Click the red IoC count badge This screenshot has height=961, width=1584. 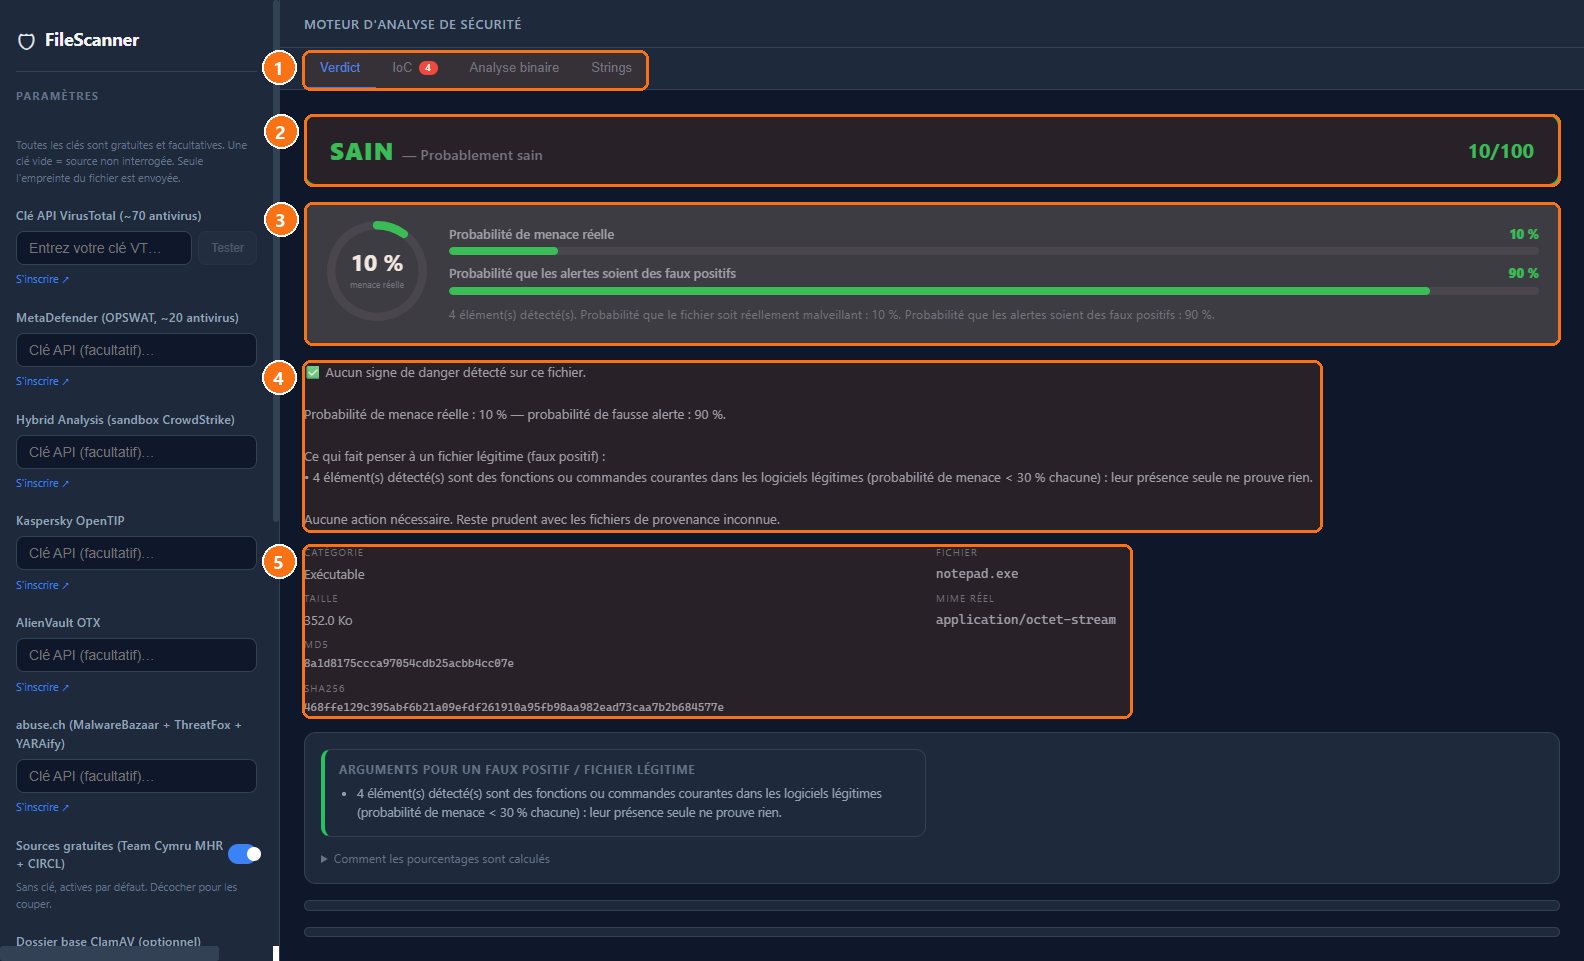click(x=428, y=68)
